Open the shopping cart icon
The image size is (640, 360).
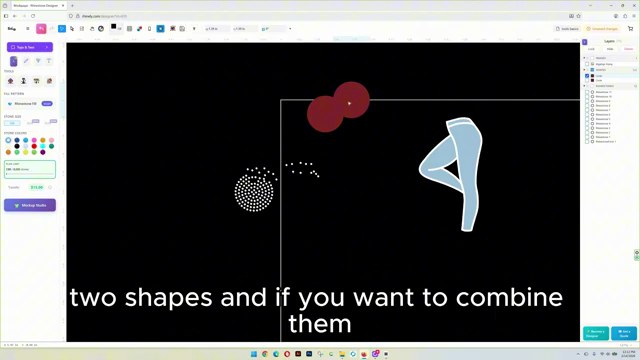click(631, 29)
